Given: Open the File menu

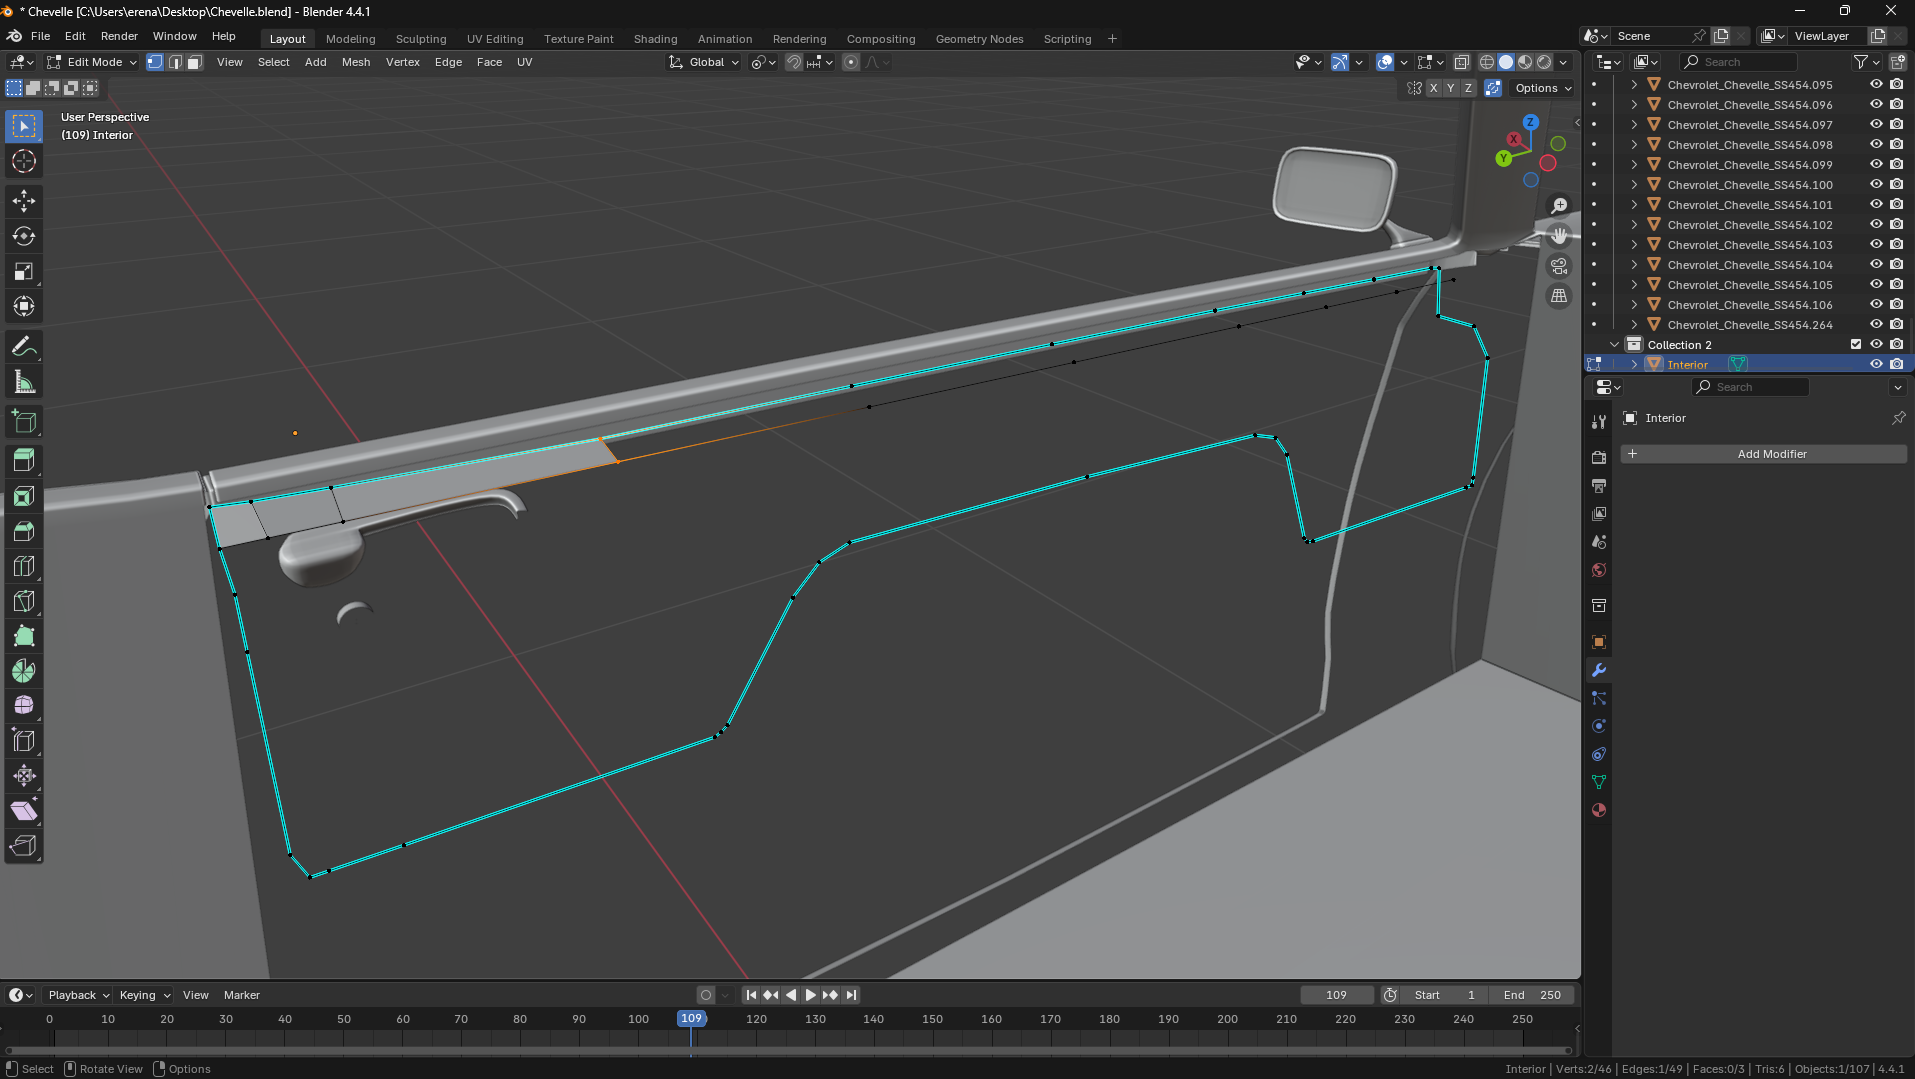Looking at the screenshot, I should pos(41,37).
